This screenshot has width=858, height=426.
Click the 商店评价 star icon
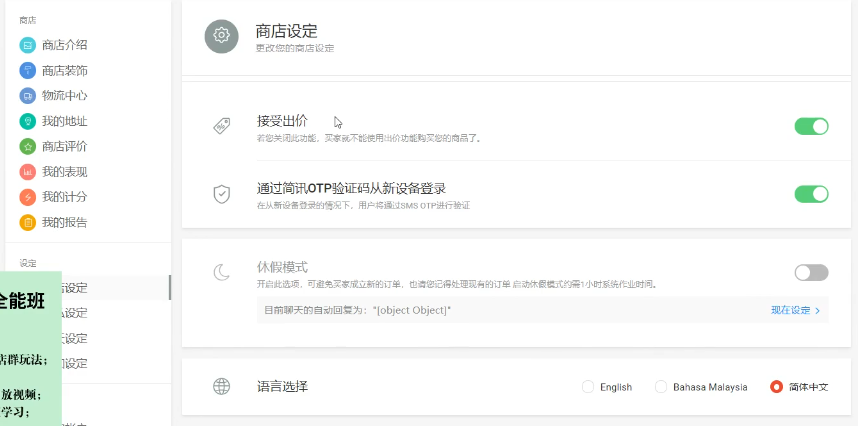pos(28,146)
